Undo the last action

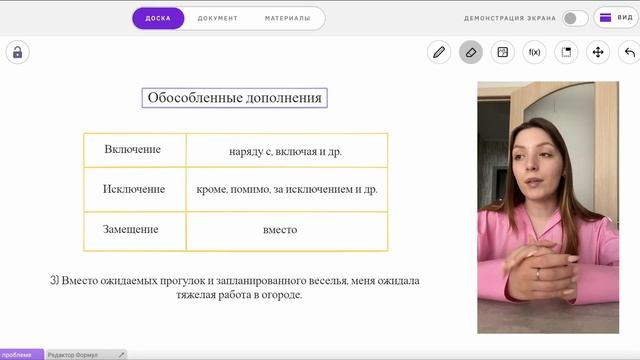(x=629, y=52)
